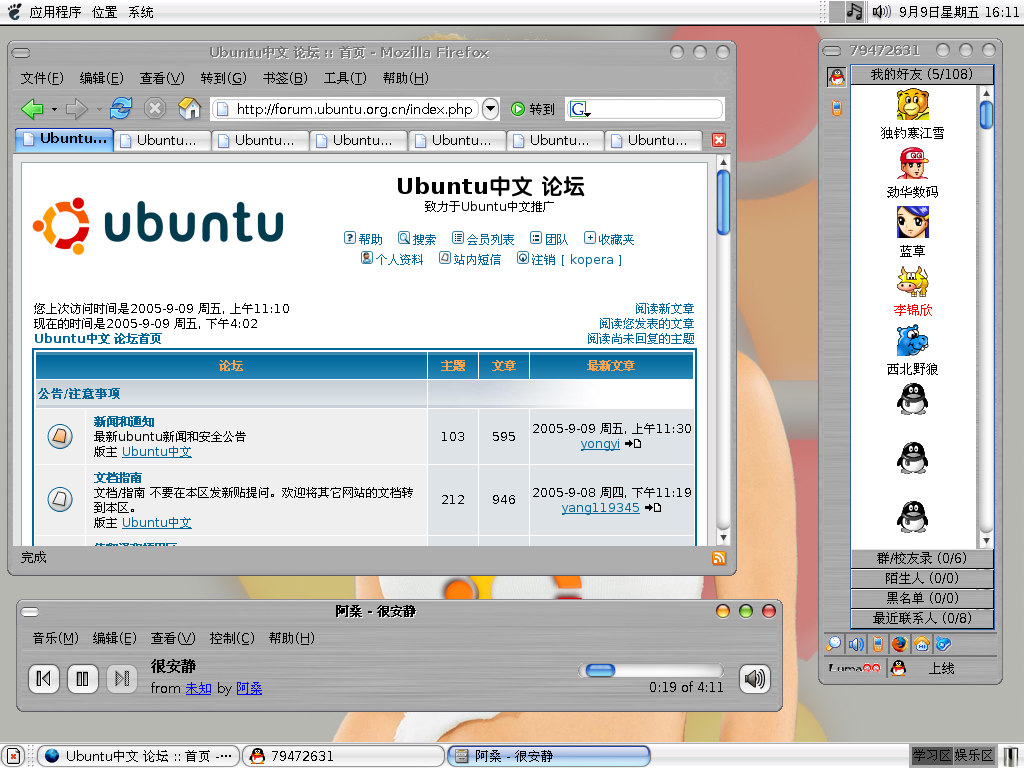
Task: Skip to previous track in music player
Action: (44, 679)
